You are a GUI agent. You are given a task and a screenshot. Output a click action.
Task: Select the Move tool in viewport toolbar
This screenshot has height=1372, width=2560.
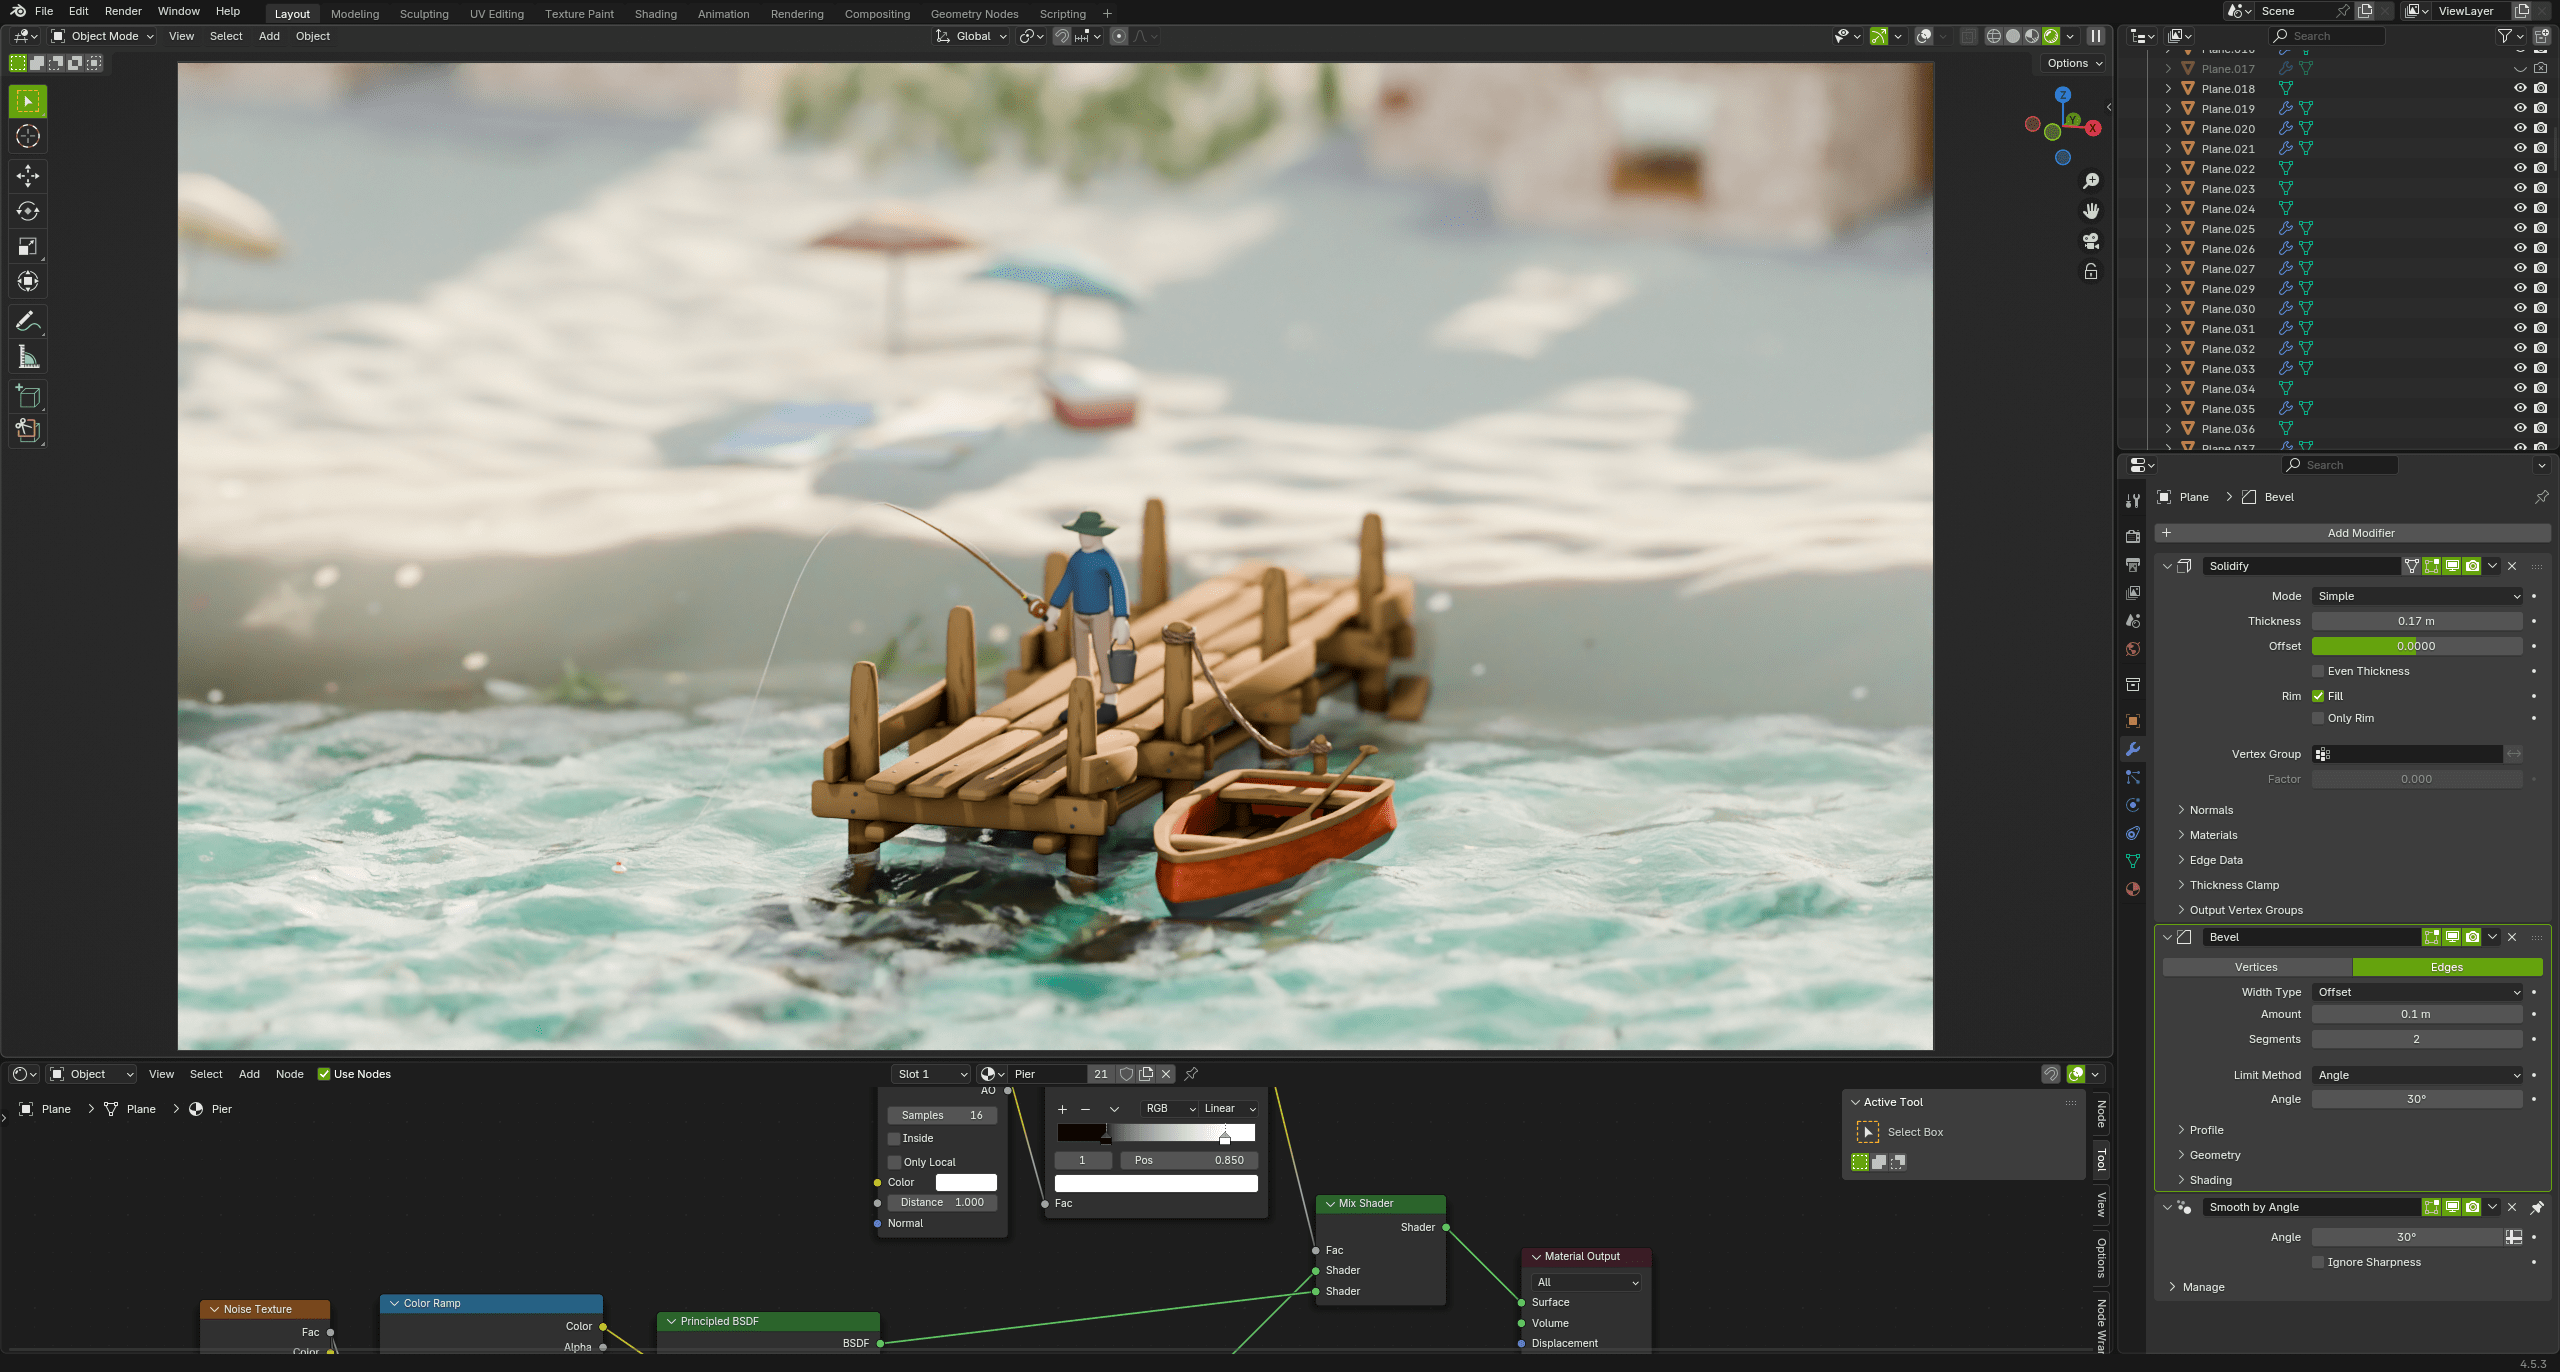click(28, 176)
